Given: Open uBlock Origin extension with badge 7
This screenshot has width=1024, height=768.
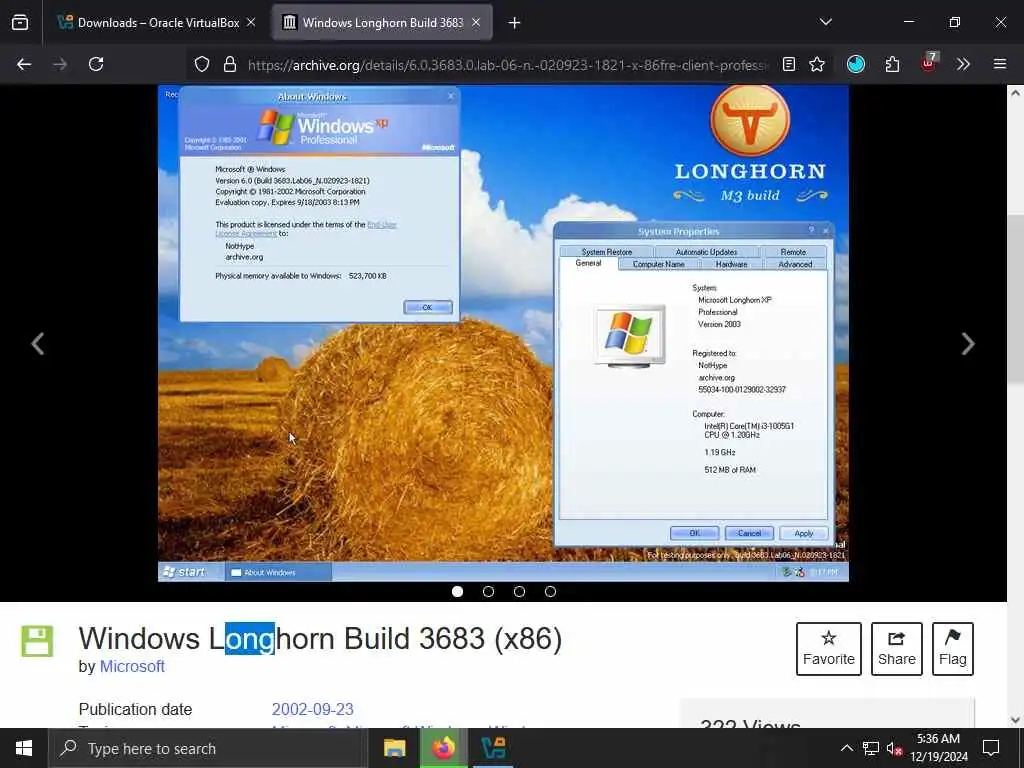Looking at the screenshot, I should (929, 63).
